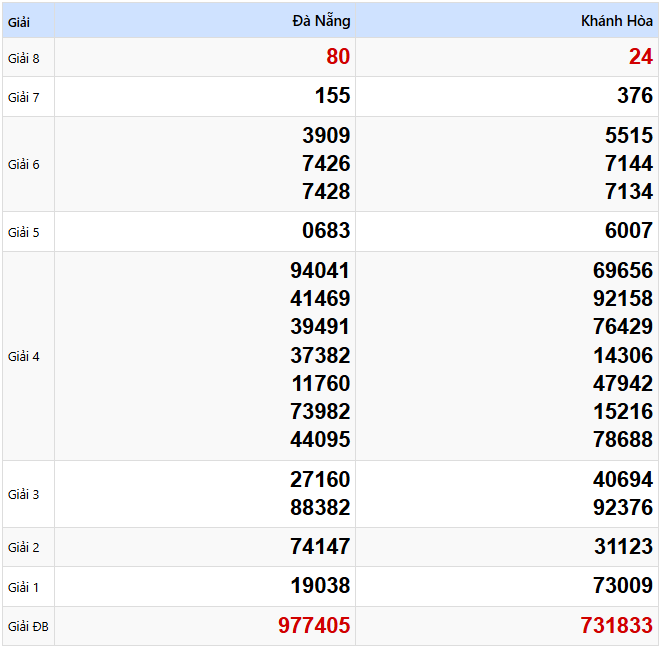Screen dimensions: 662x650
Task: Select the Giải ĐB row label
Action: [27, 627]
